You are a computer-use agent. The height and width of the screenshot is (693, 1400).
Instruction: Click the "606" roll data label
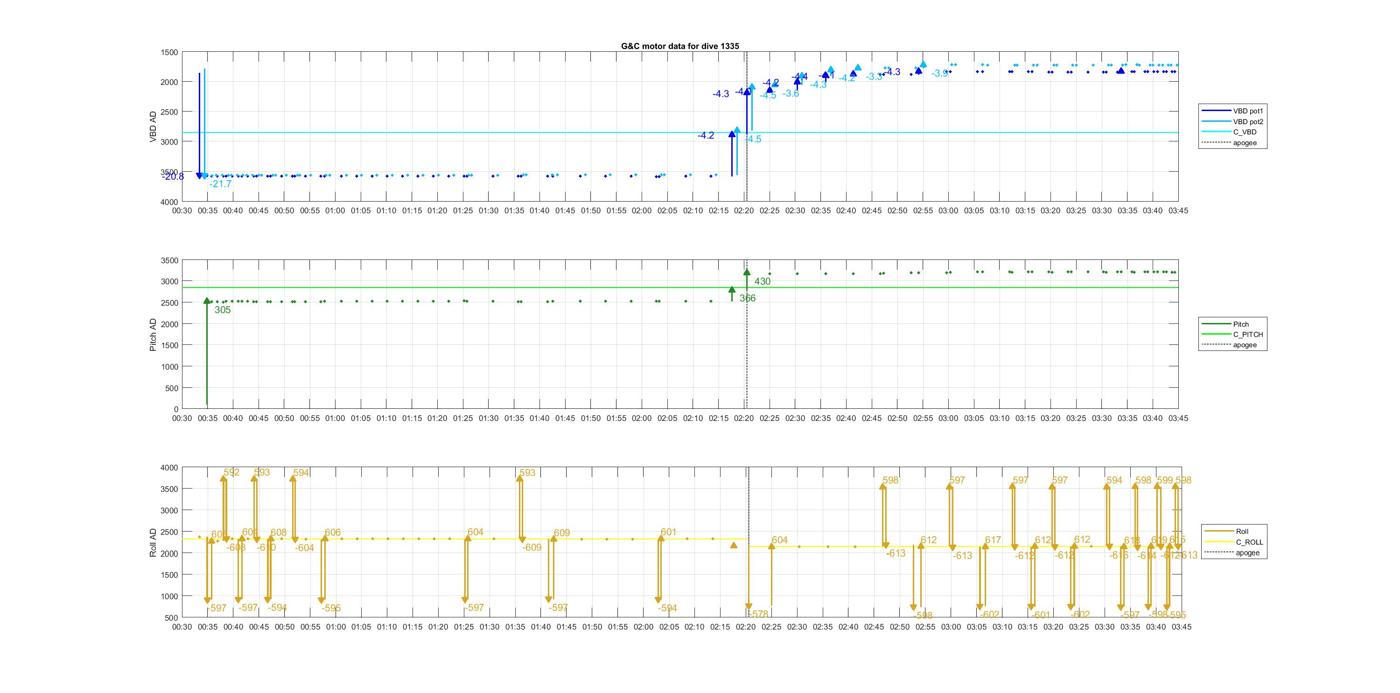(x=333, y=532)
